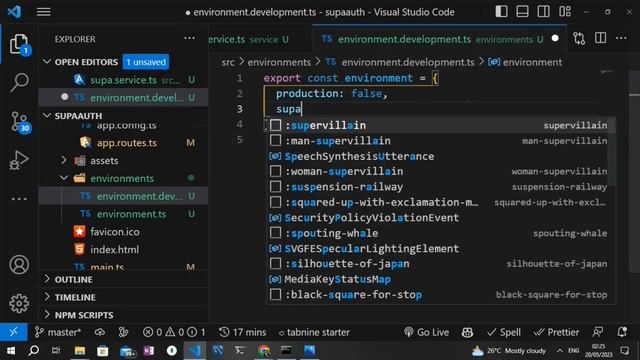Click environments breadcrumb segment
This screenshot has width=640, height=360.
coord(279,62)
